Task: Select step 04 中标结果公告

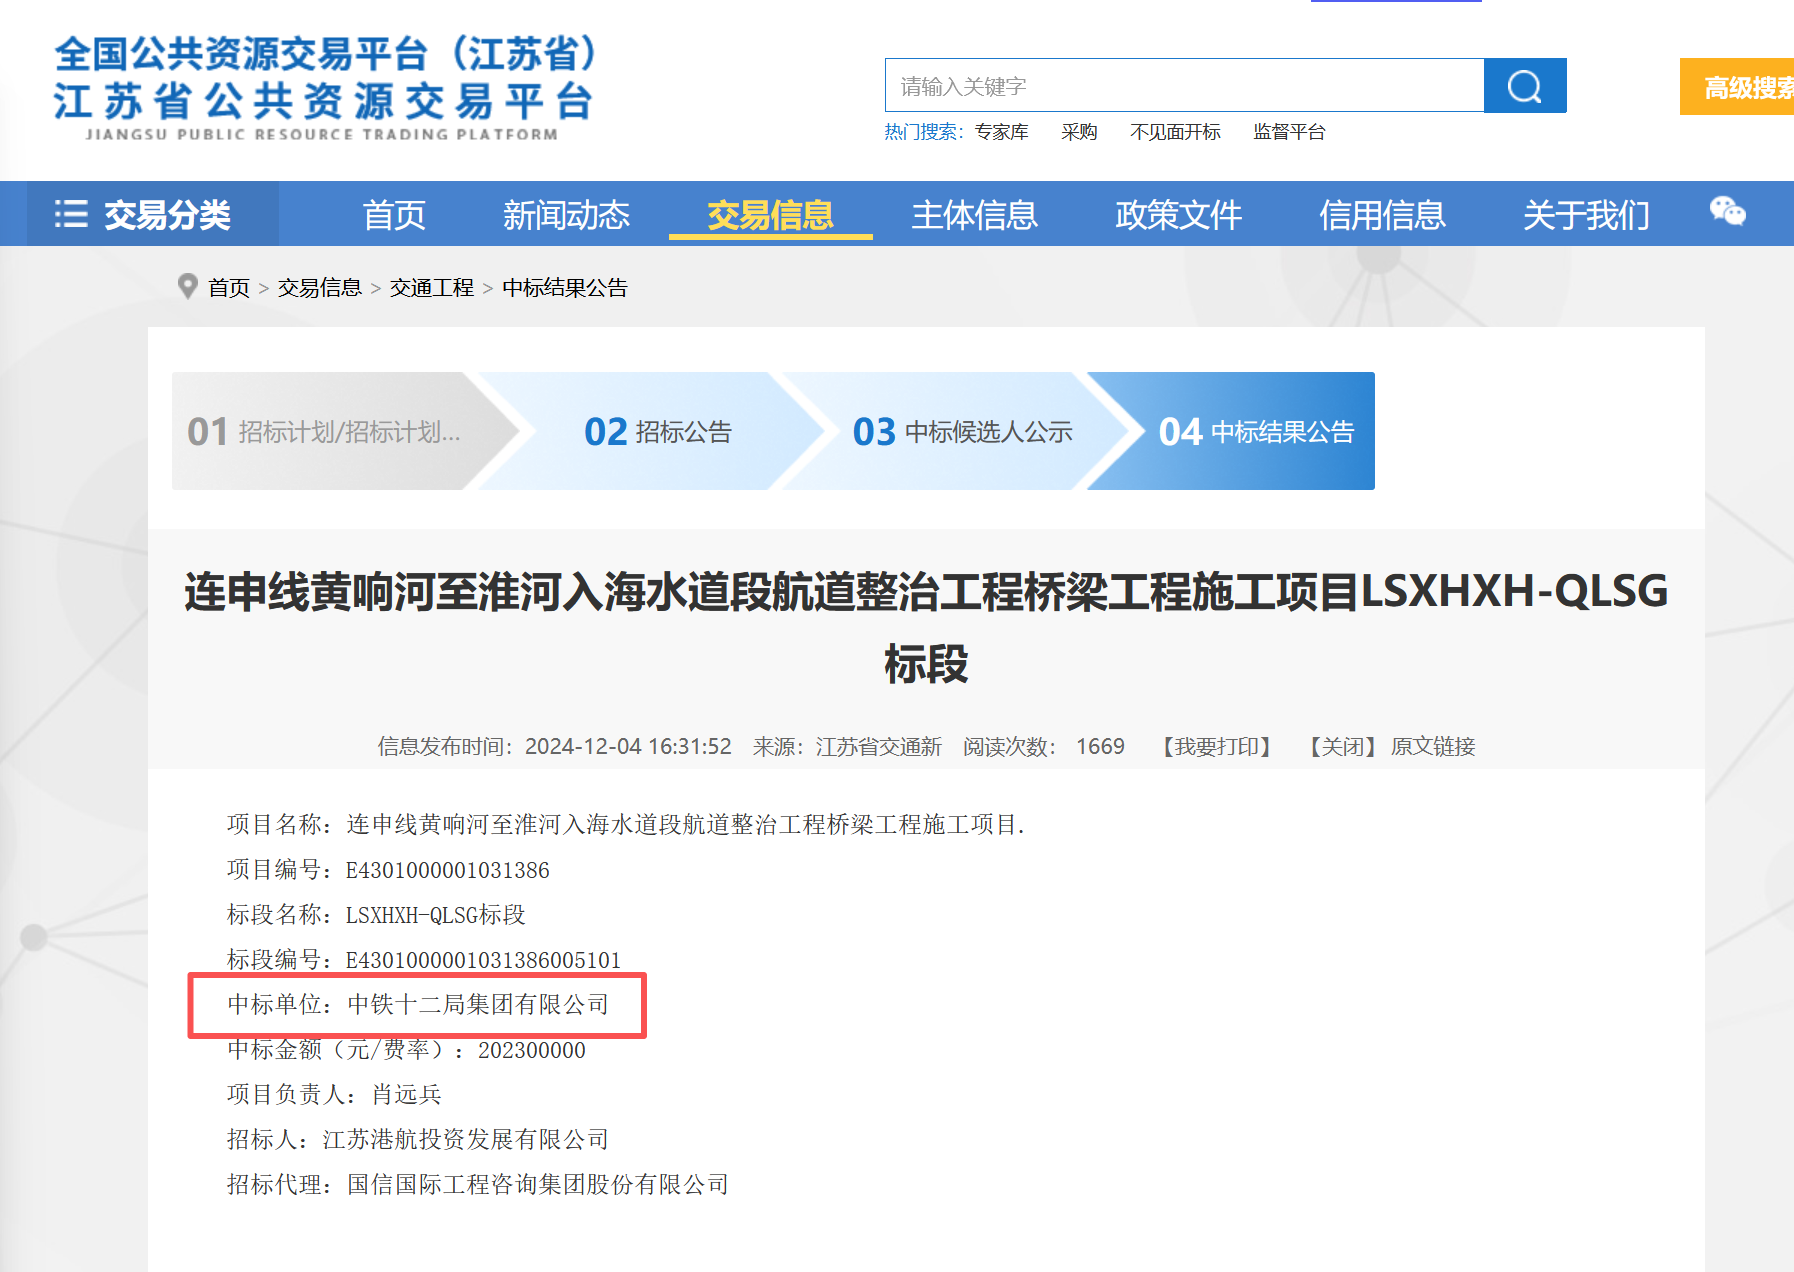Action: point(1255,432)
